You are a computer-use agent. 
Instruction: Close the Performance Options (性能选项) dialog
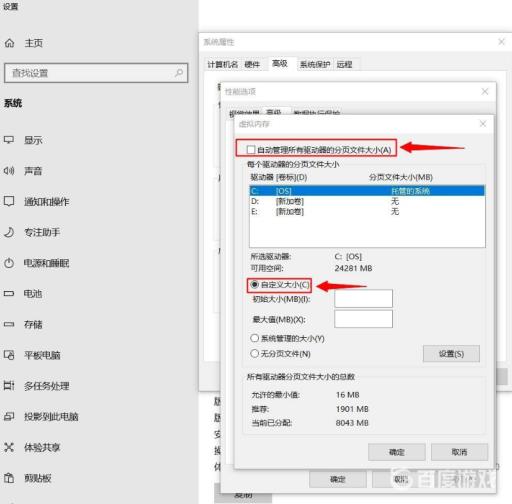[485, 91]
